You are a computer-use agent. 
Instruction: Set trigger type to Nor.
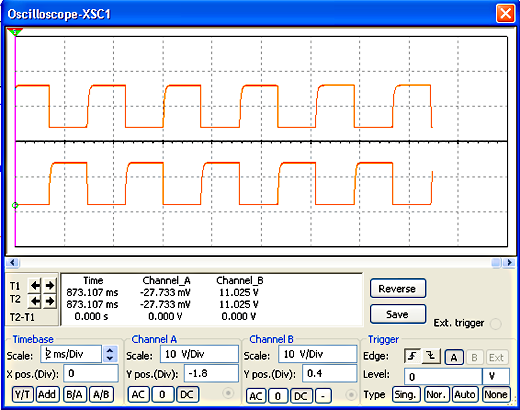pos(436,395)
